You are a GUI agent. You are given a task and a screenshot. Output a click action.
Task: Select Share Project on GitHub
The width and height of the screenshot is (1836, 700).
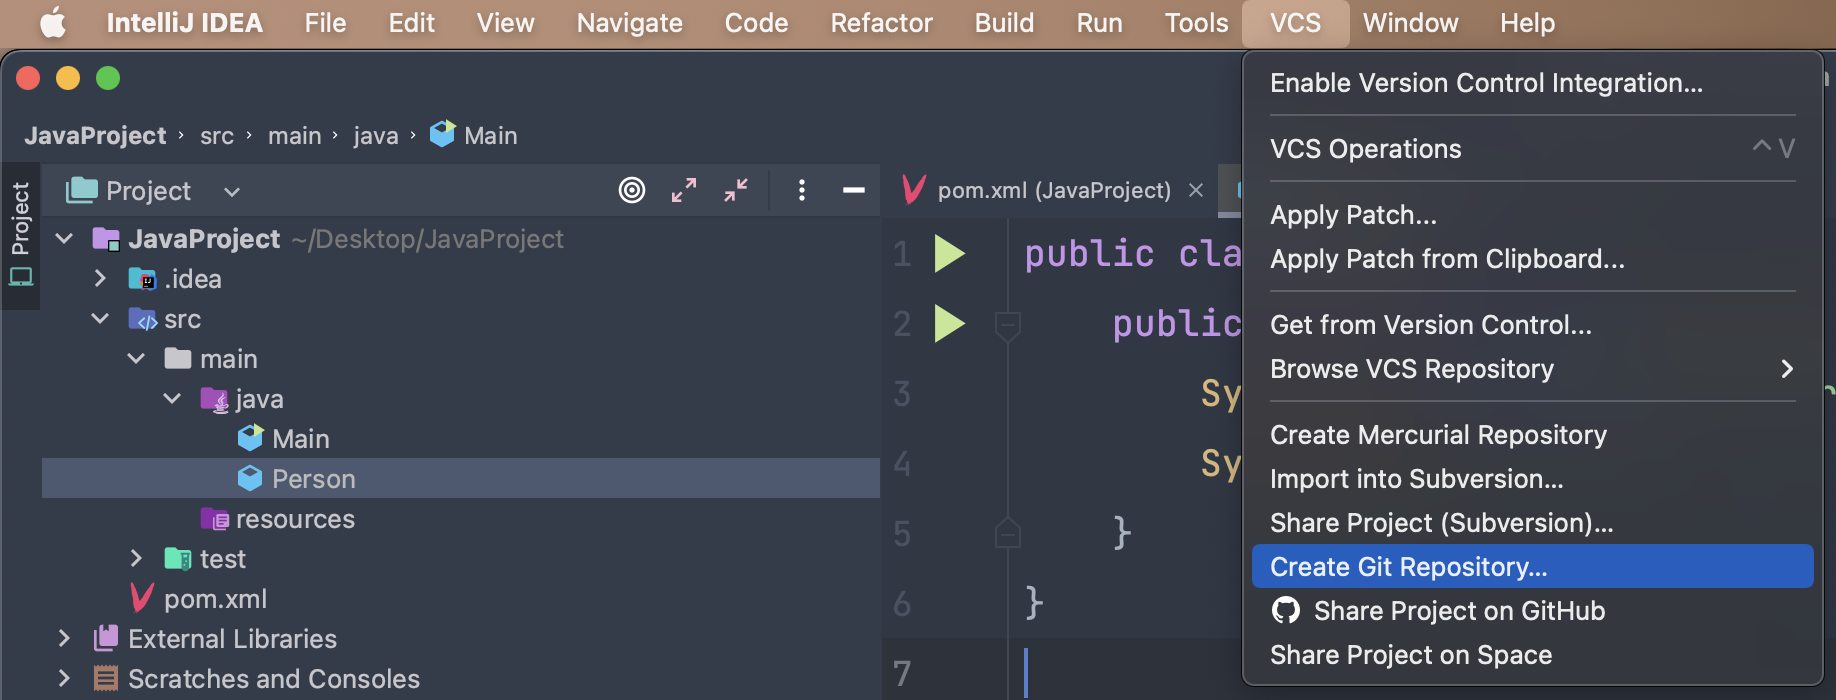[x=1532, y=610]
